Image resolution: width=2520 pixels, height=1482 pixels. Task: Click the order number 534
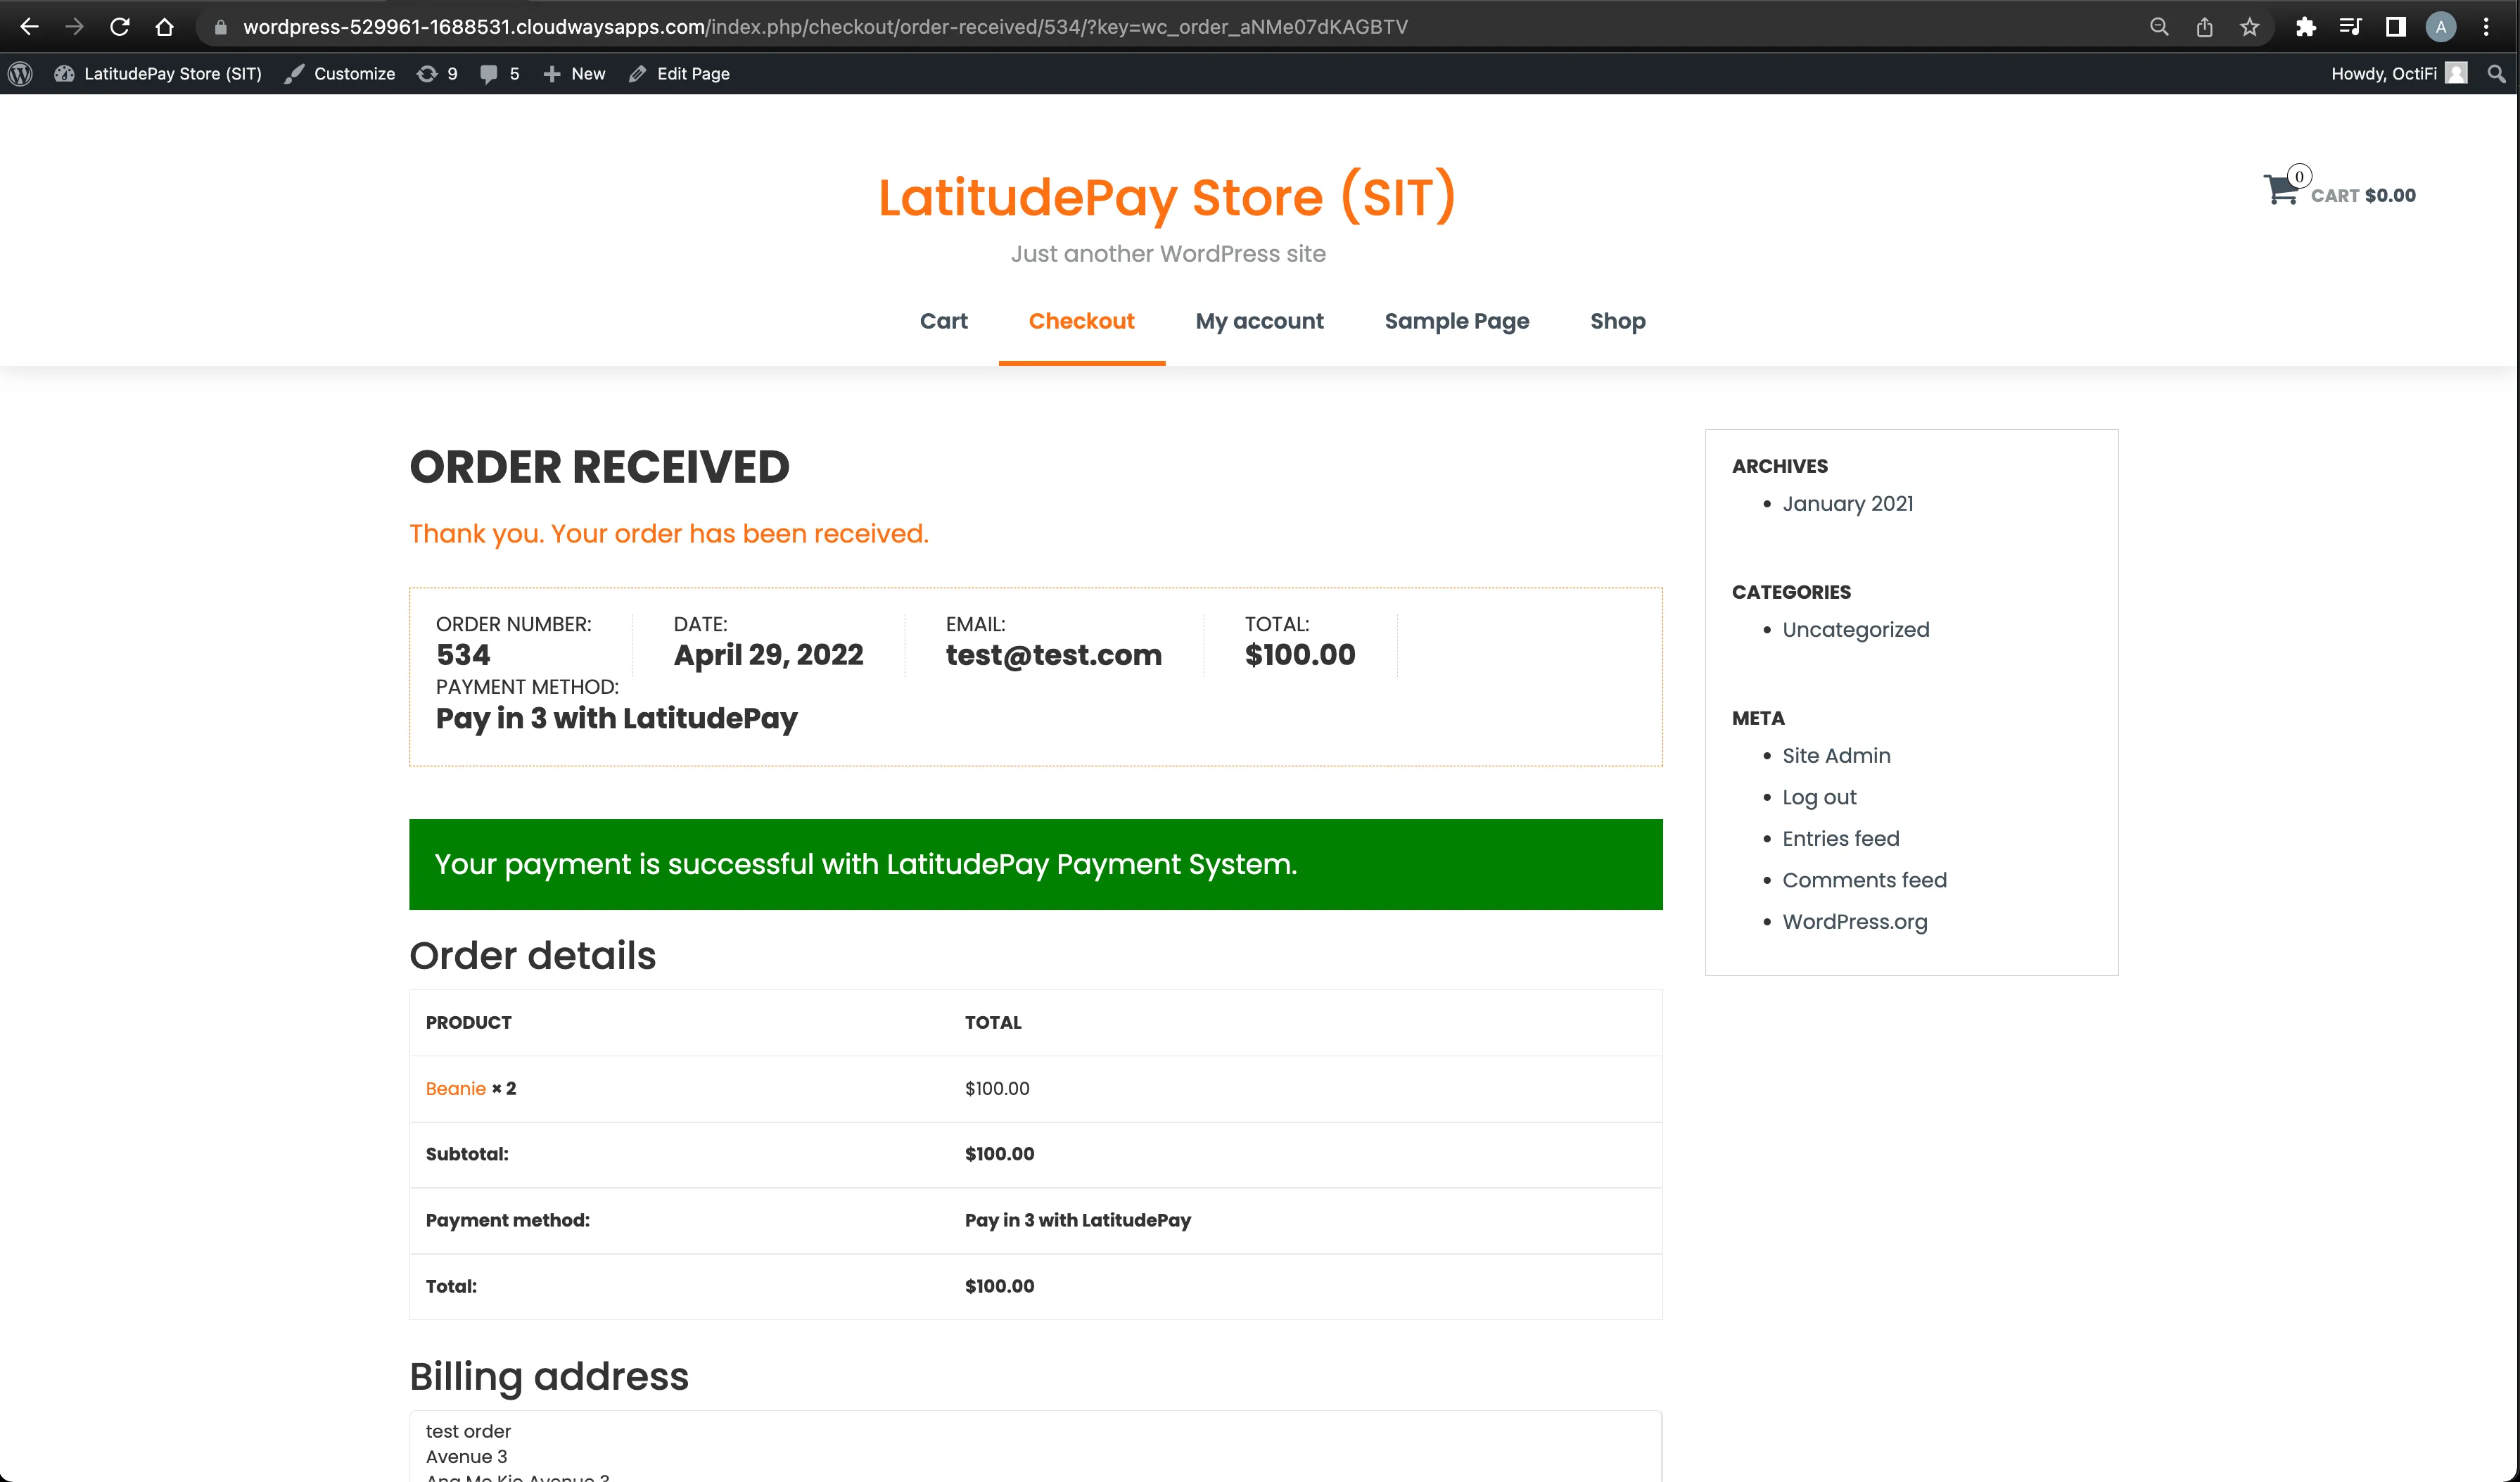463,655
